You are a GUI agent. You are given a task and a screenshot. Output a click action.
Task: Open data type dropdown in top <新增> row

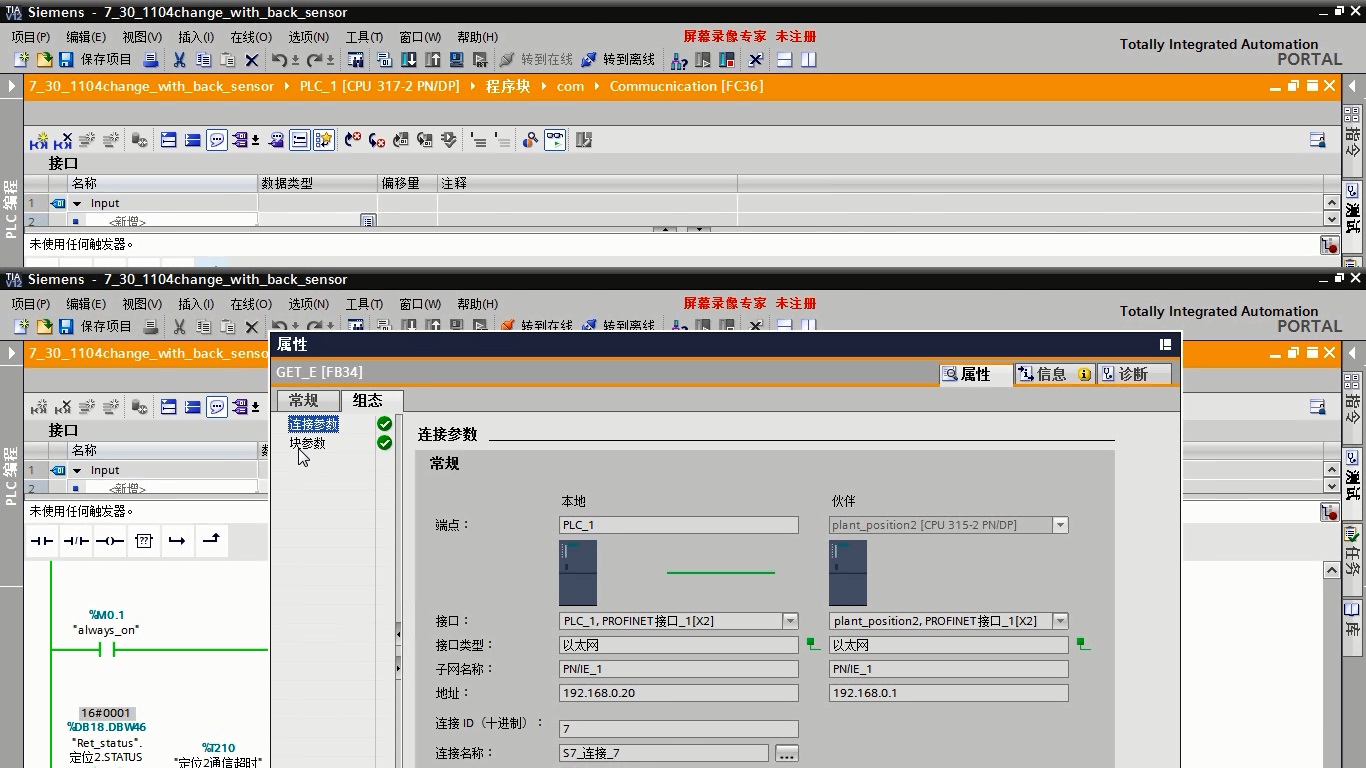pos(368,221)
